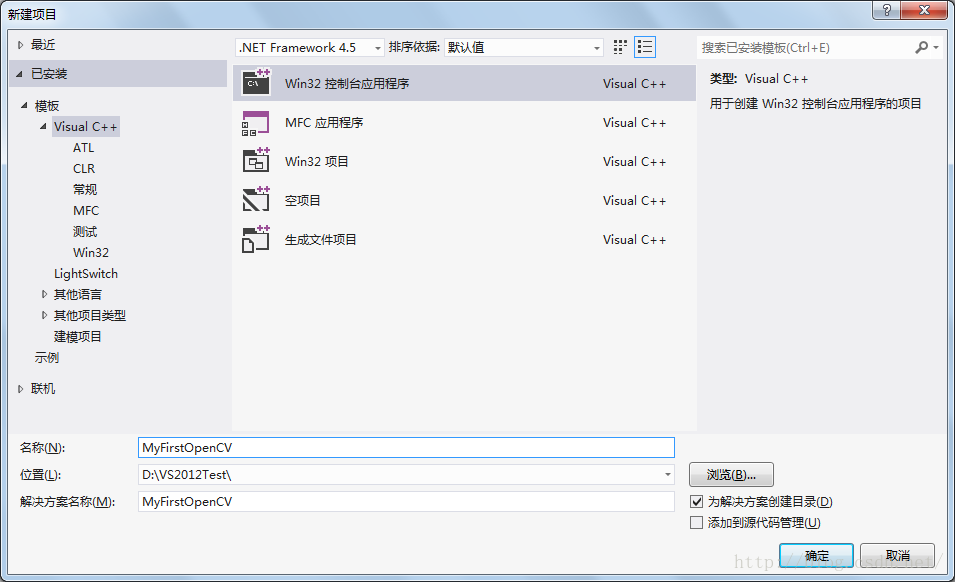Click the 空项目 template icon
Screen dimensions: 955x582
tap(256, 200)
